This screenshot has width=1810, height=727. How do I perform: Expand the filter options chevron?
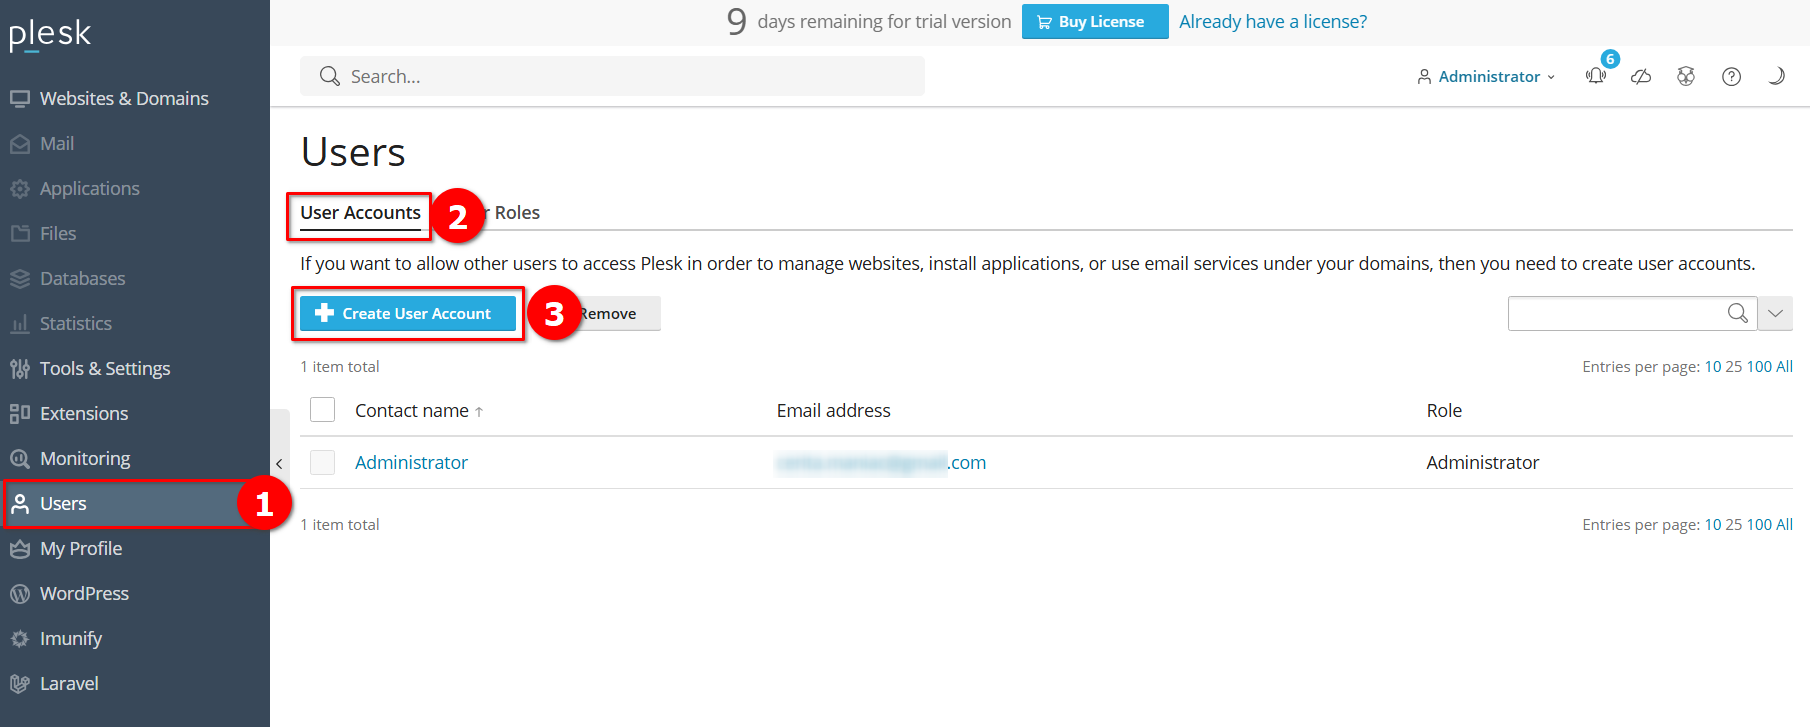point(1775,313)
